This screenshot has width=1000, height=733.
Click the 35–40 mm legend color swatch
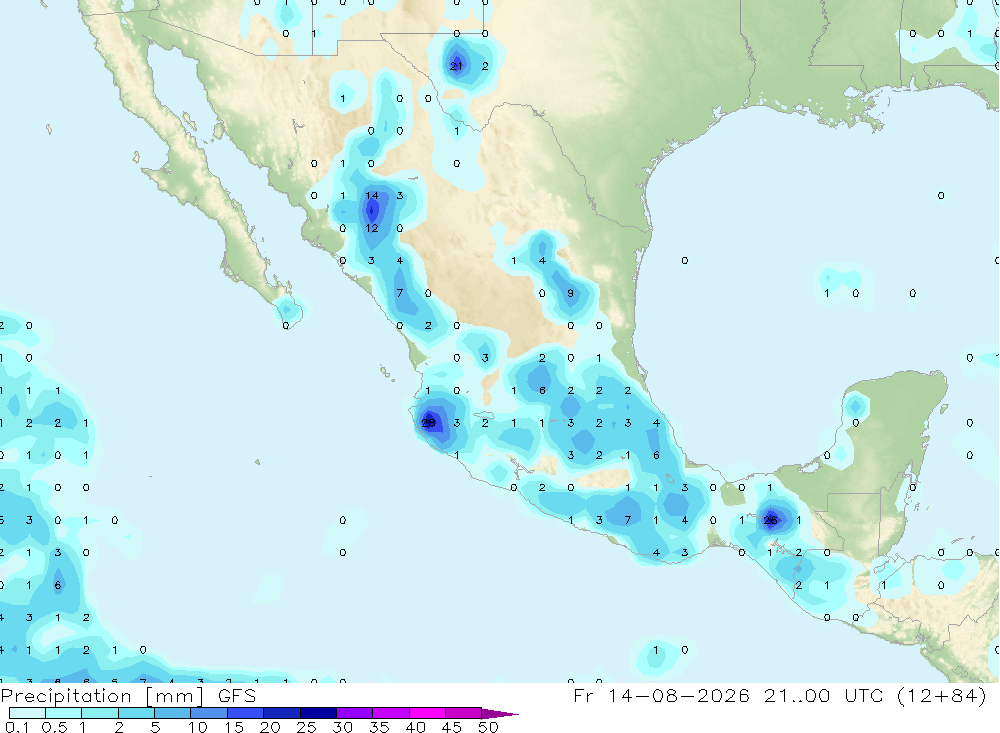point(391,713)
